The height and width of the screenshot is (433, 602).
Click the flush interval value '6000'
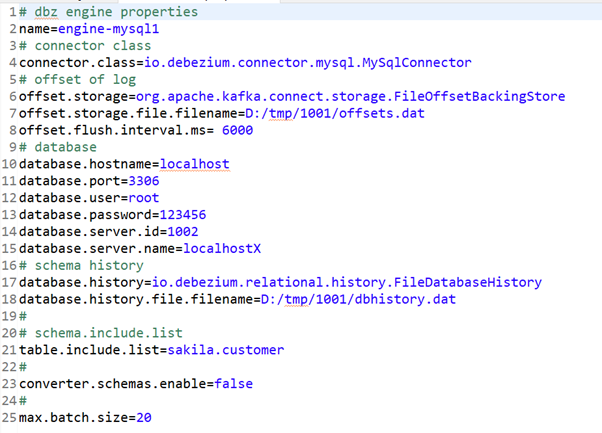[238, 130]
